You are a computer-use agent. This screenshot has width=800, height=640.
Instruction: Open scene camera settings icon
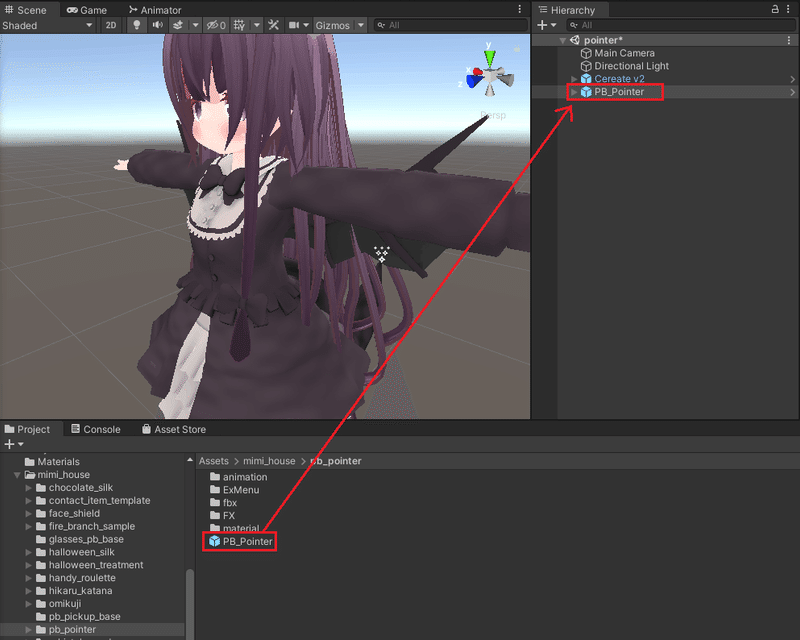coord(294,25)
